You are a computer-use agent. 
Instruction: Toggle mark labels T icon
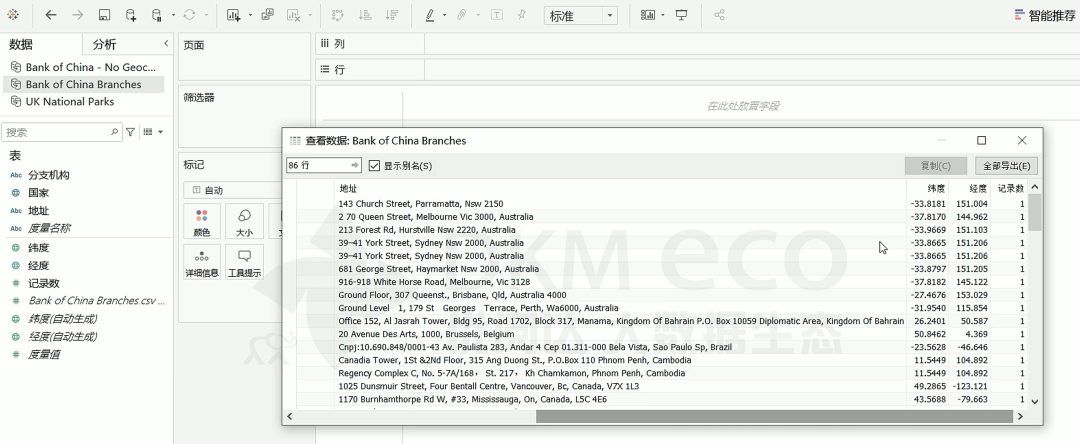(x=496, y=14)
